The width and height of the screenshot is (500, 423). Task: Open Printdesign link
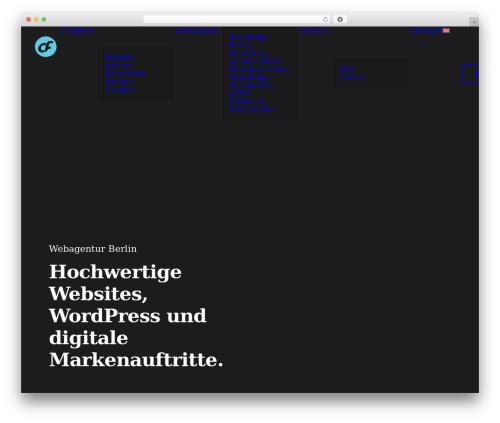(250, 77)
